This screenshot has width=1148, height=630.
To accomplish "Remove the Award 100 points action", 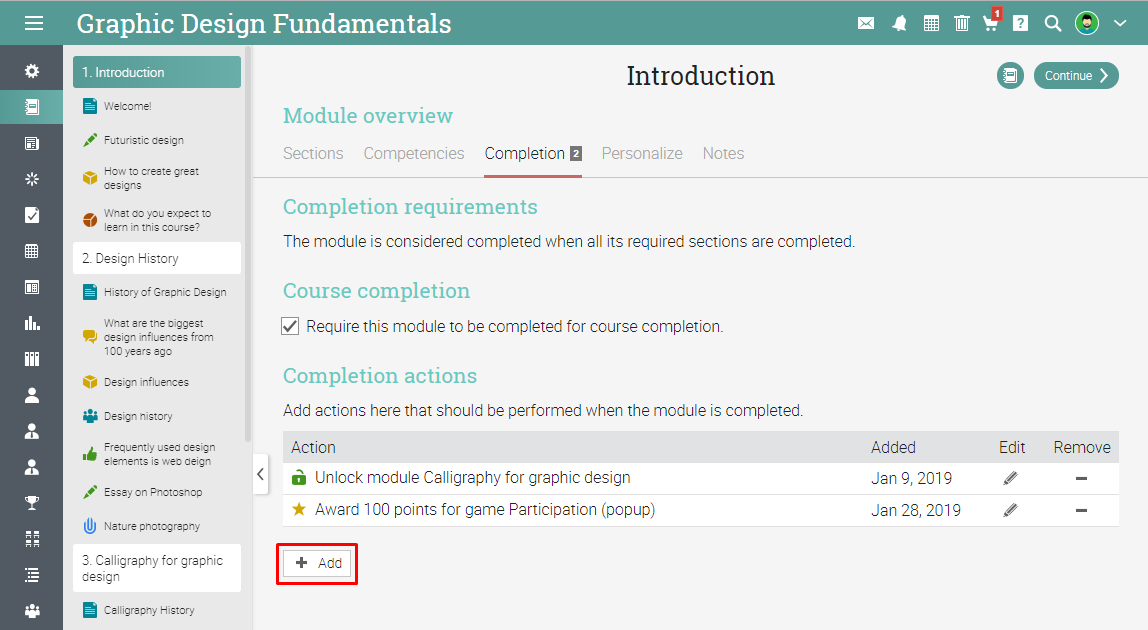I will click(1081, 510).
